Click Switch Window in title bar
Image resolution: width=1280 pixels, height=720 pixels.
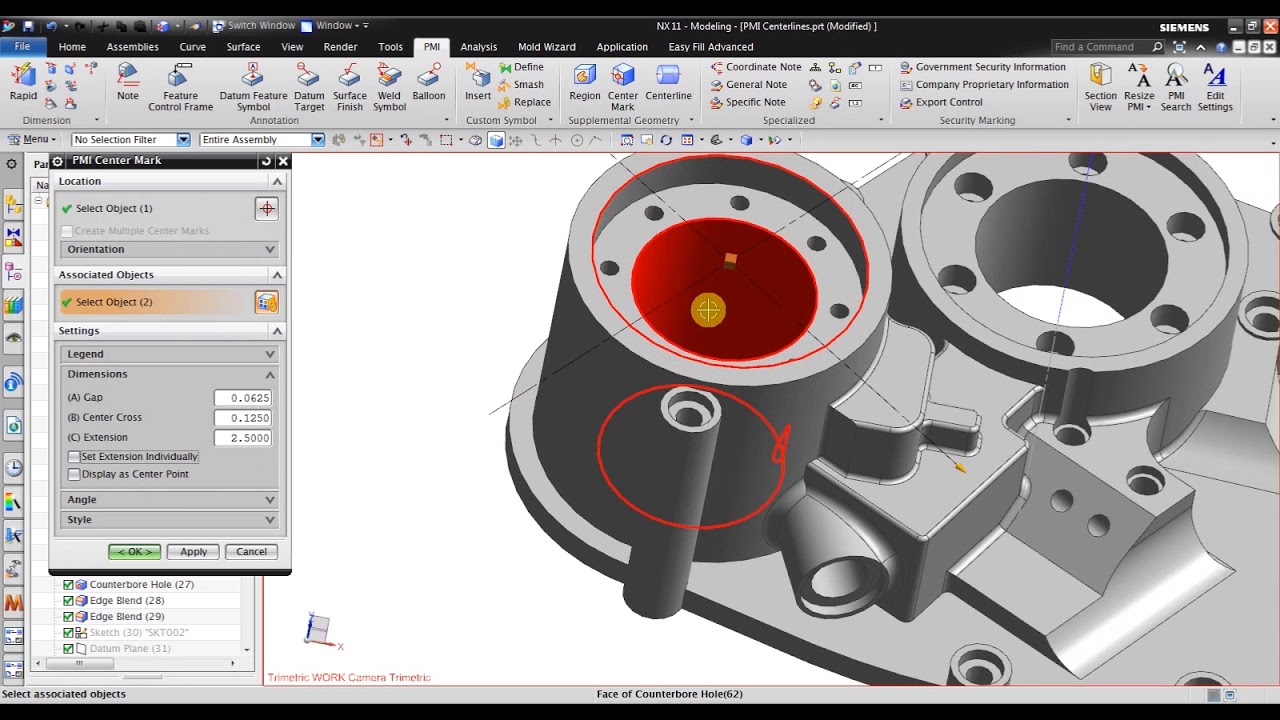point(253,25)
